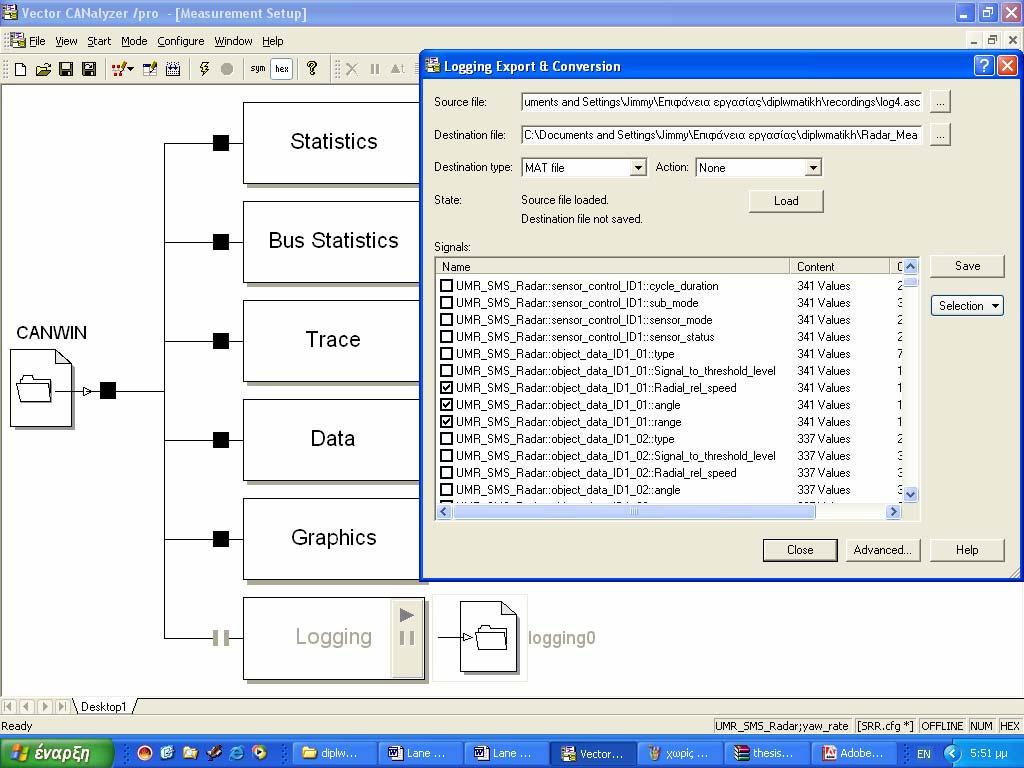Expand the hidden system tray icons
Image resolution: width=1024 pixels, height=768 pixels.
pyautogui.click(x=952, y=754)
